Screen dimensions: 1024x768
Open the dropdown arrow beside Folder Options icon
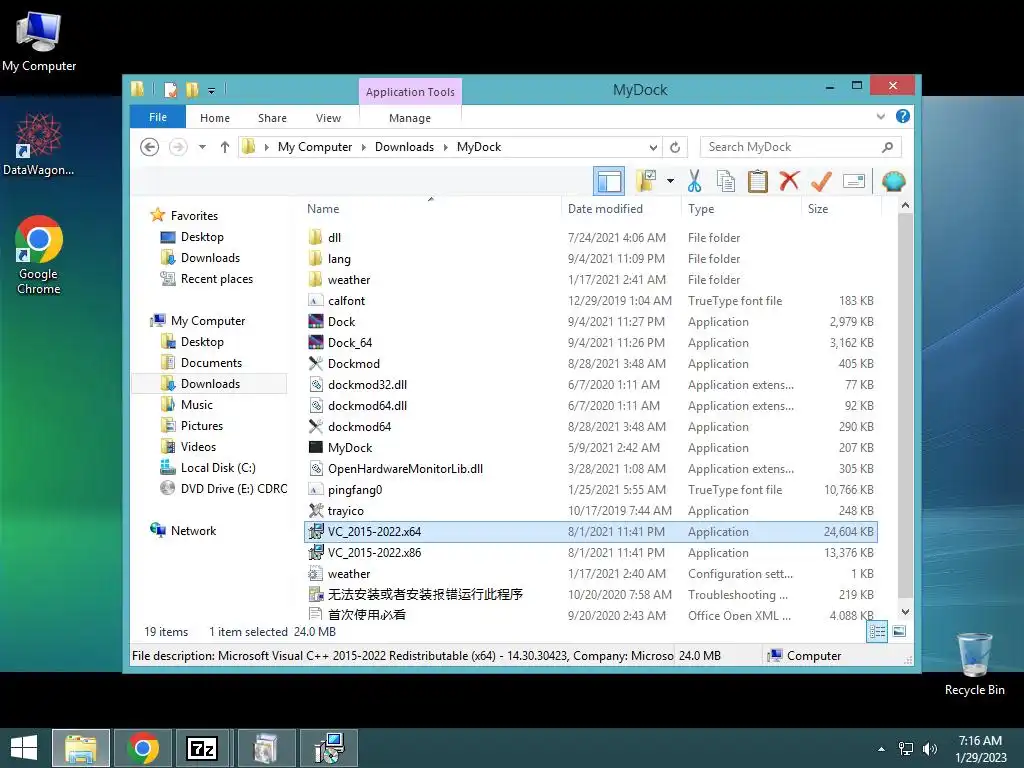coord(670,181)
